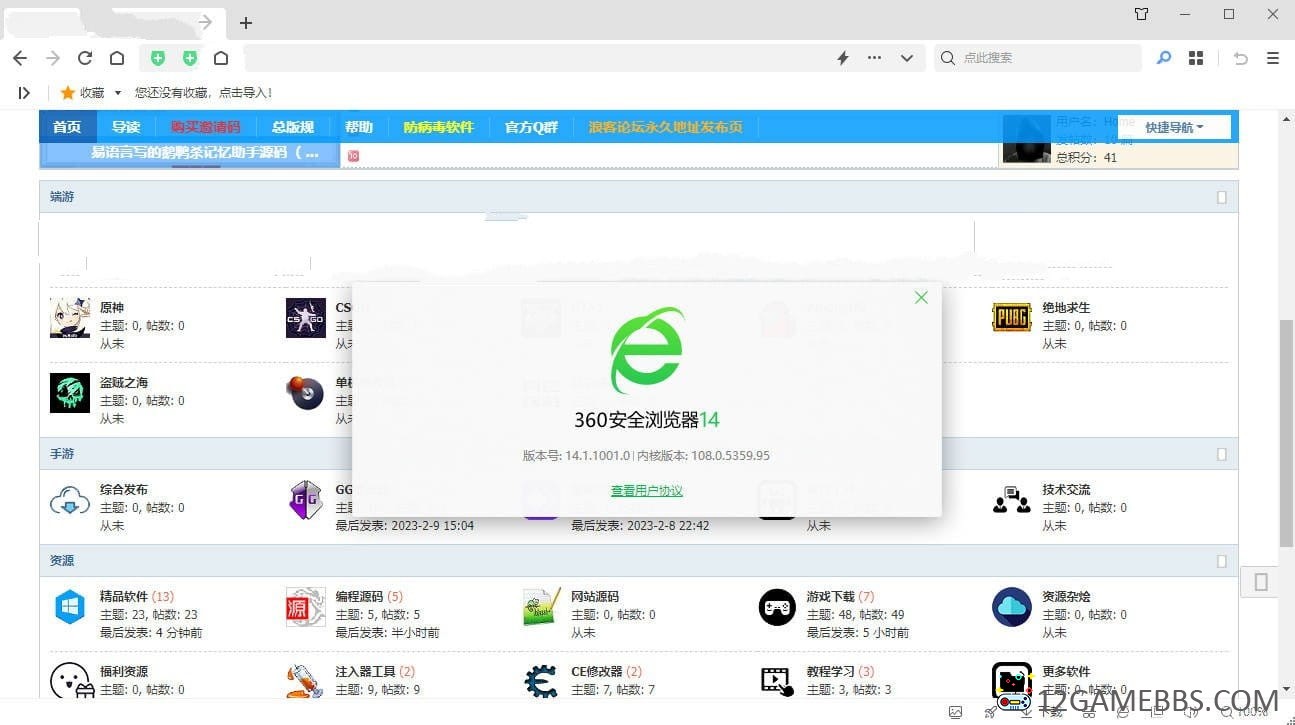Click the picture icon in status bar
1295x725 pixels.
coord(956,712)
